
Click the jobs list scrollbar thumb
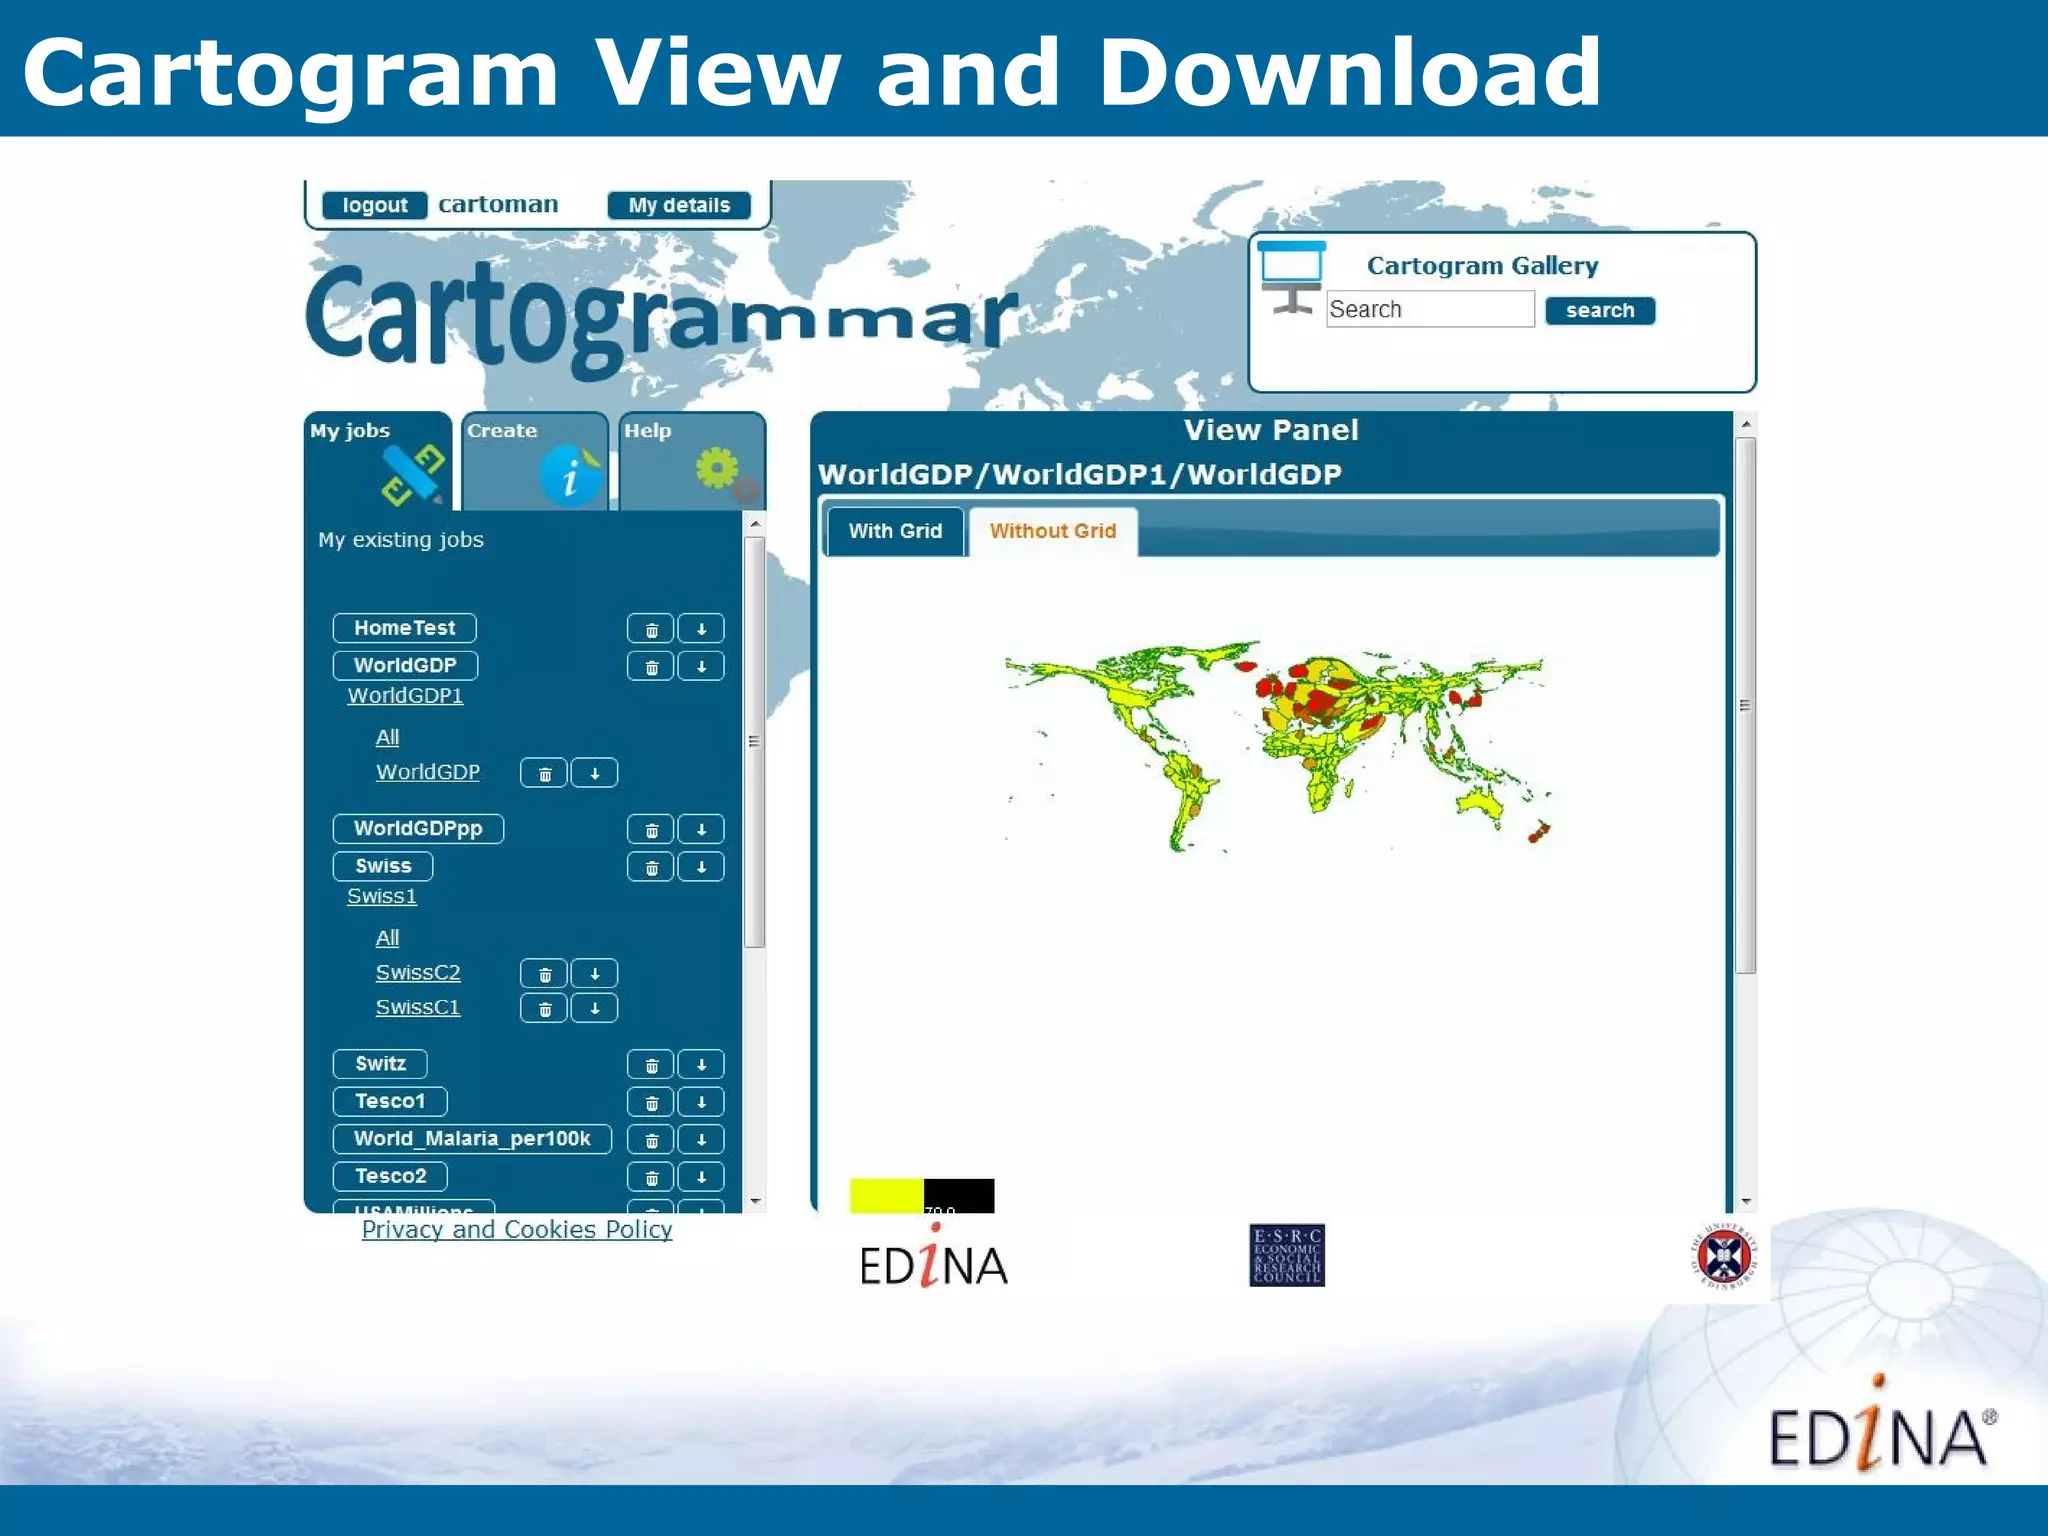pos(755,743)
